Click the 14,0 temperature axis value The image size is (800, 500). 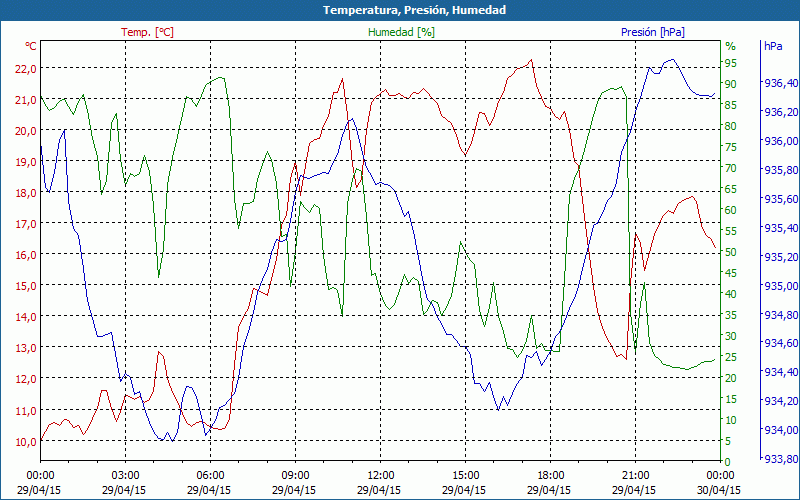25,317
